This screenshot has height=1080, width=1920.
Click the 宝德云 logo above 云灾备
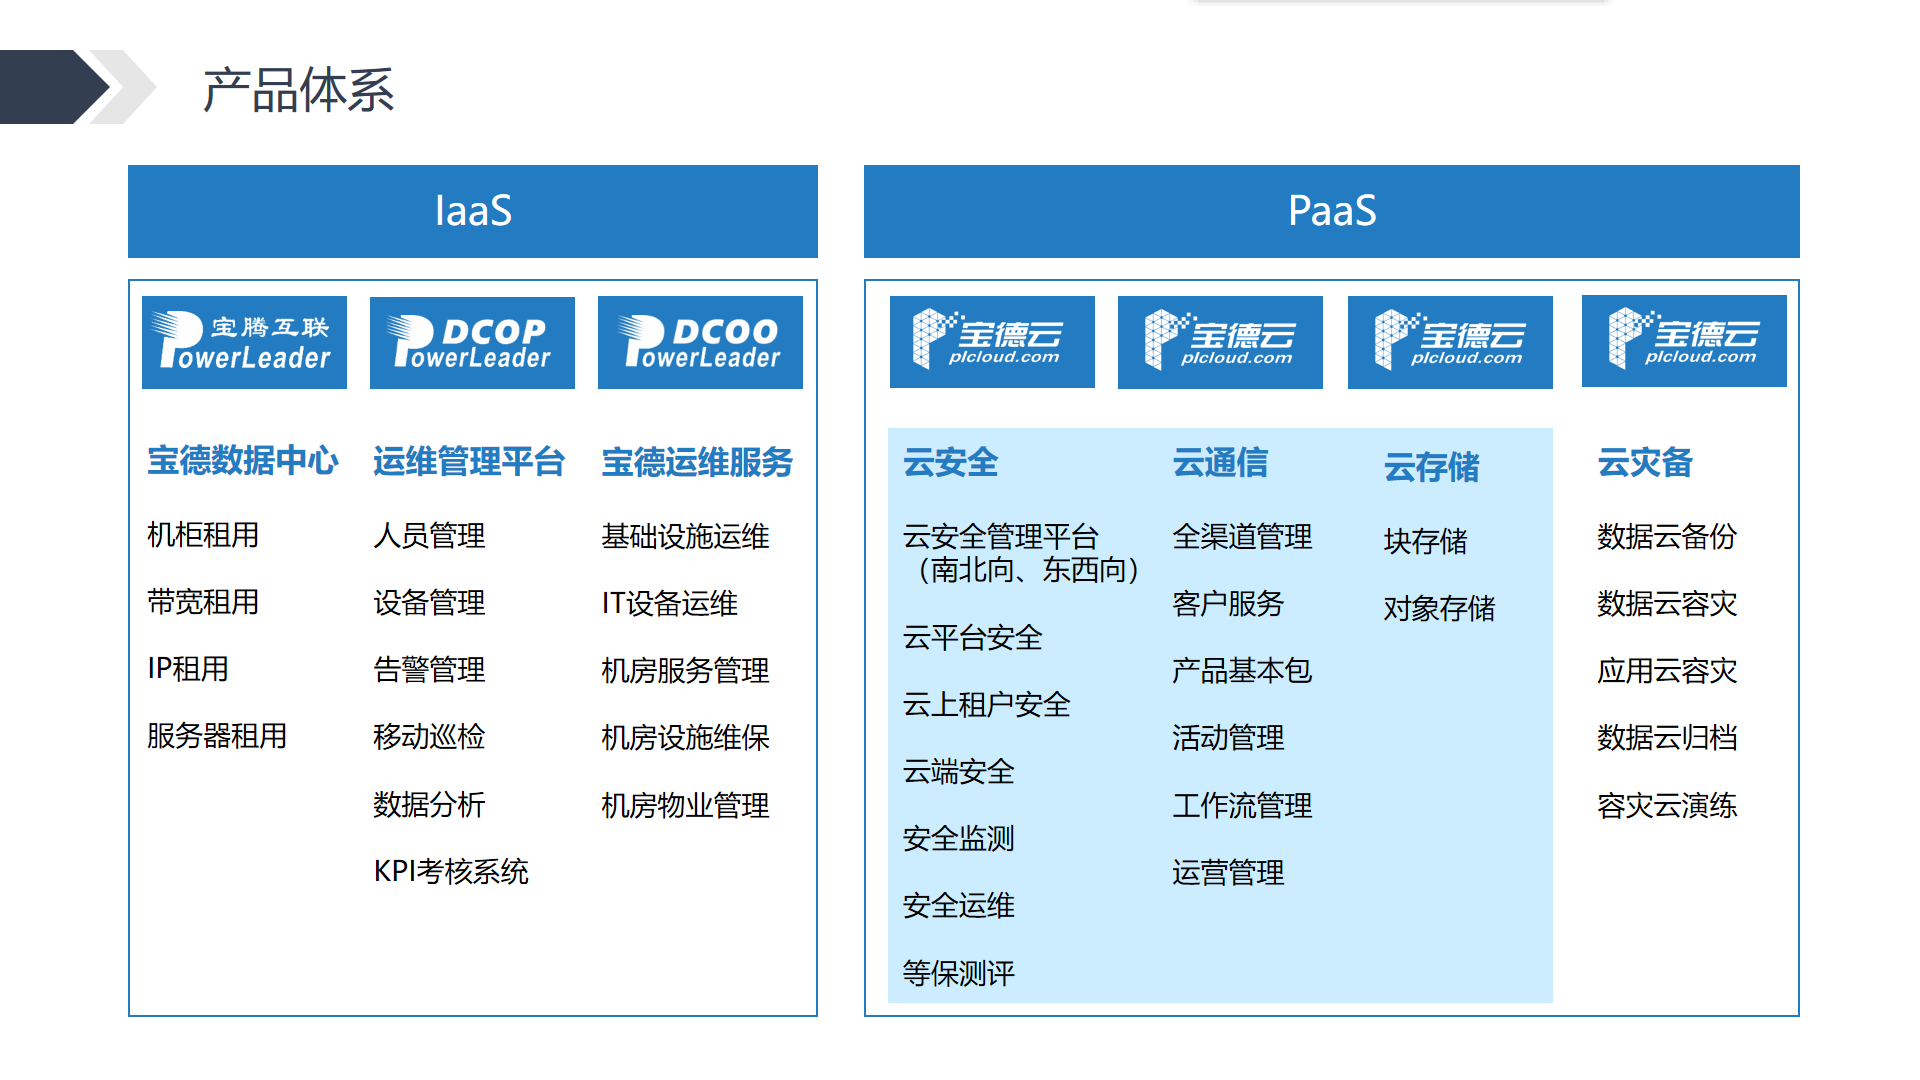1684,340
